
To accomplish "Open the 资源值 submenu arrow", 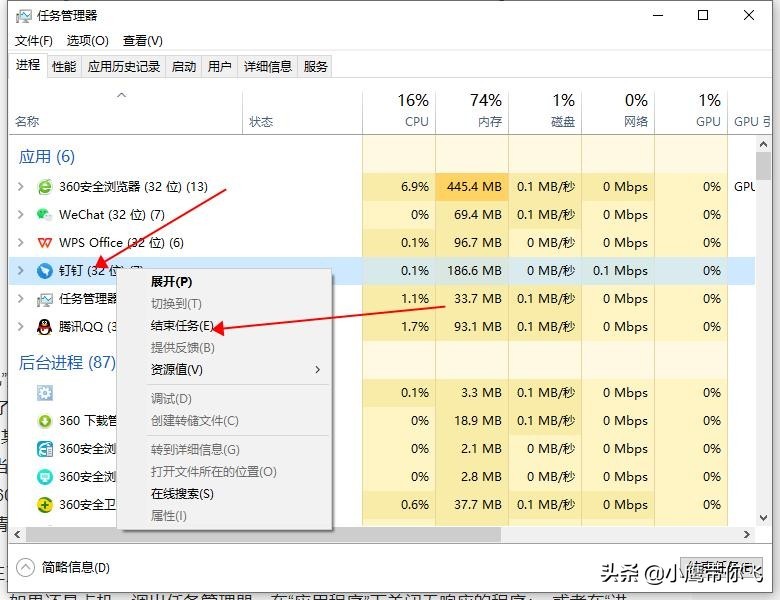I will tap(318, 370).
